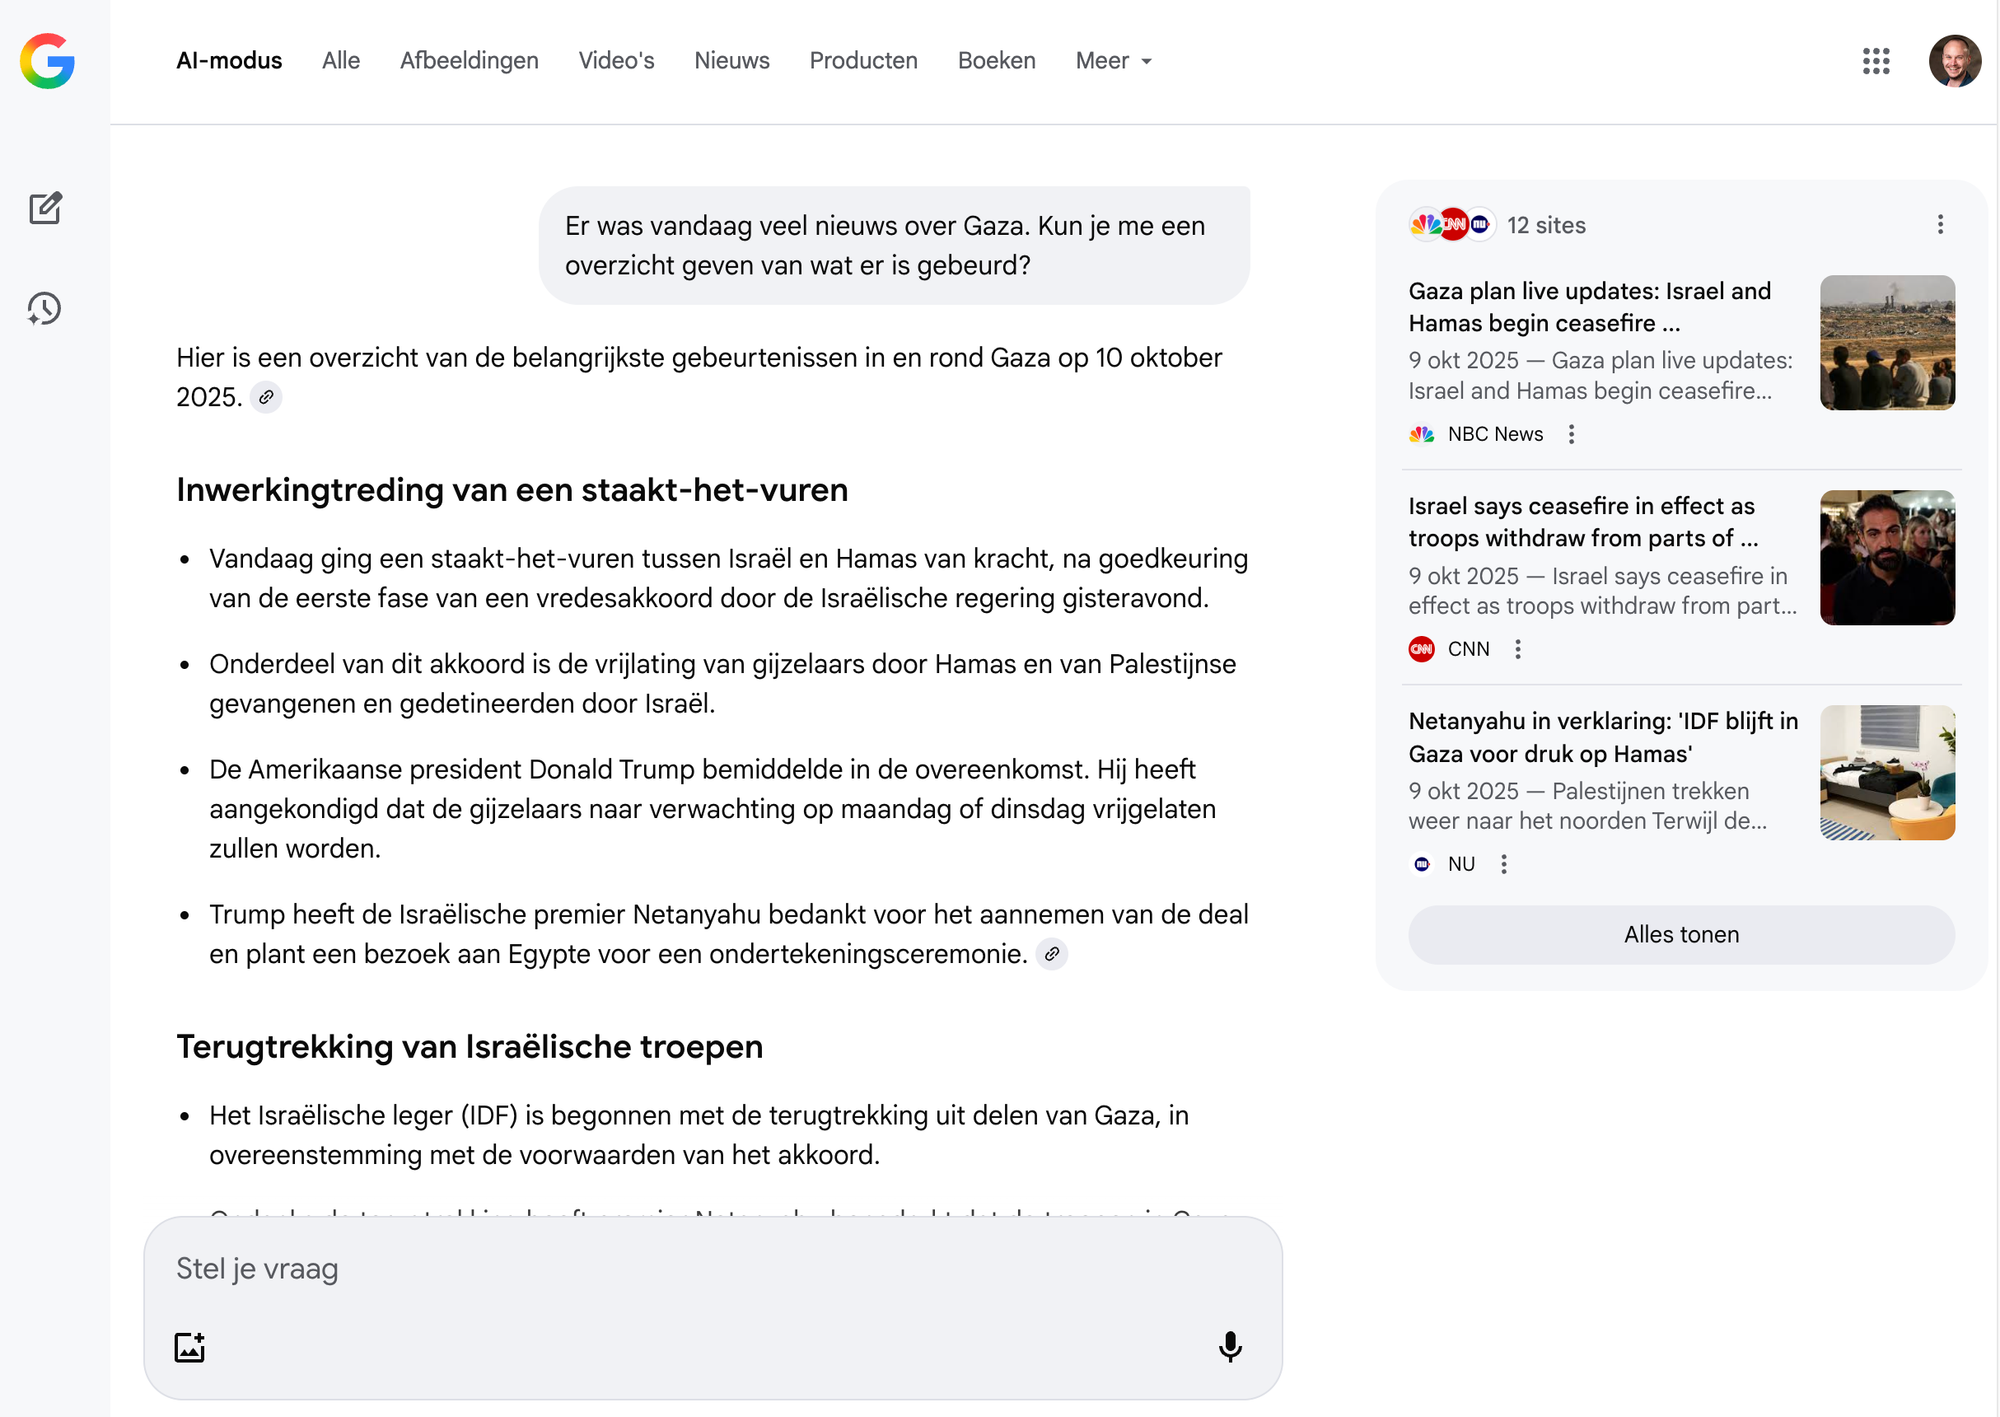Open options menu next to CNN
The image size is (2000, 1417).
click(1518, 649)
